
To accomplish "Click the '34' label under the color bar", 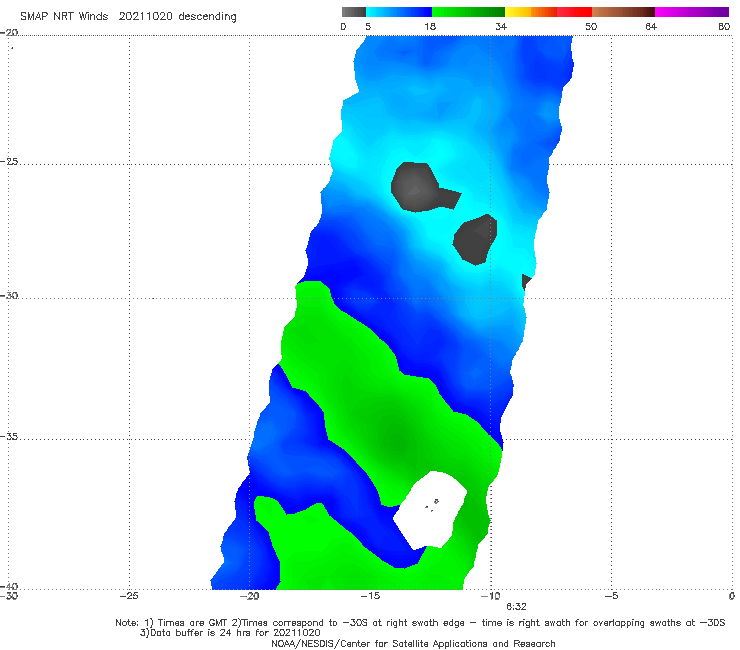I will (x=501, y=27).
